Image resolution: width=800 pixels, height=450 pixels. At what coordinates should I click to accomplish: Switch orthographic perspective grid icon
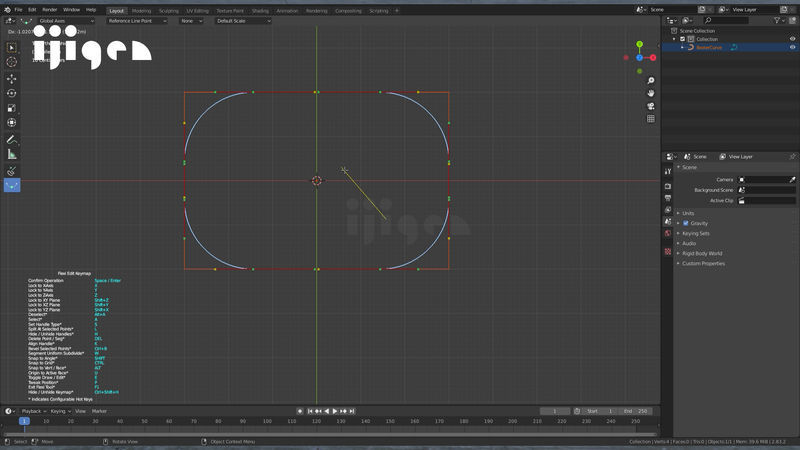click(651, 119)
